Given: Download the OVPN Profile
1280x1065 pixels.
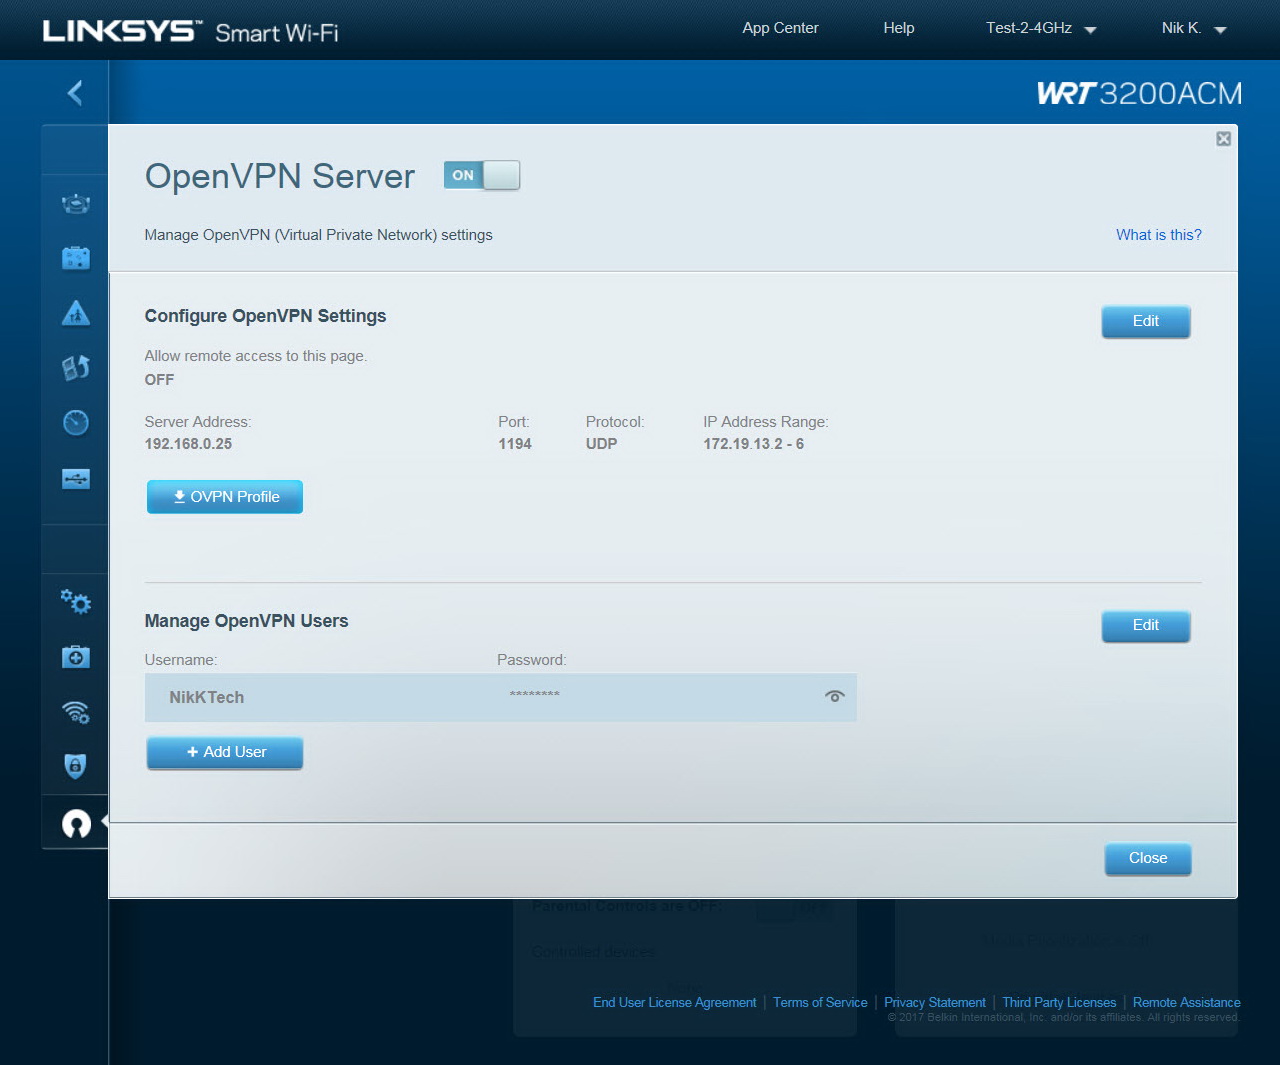Looking at the screenshot, I should click(x=225, y=497).
